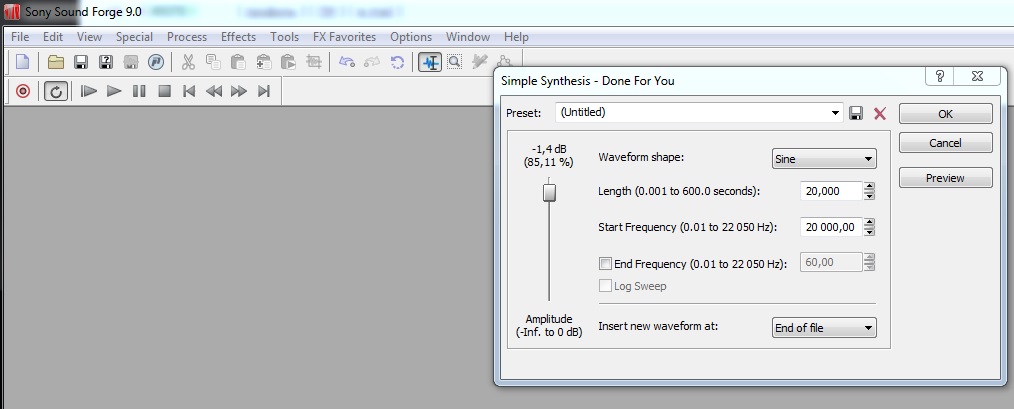The height and width of the screenshot is (409, 1014).
Task: Undo the last action with Undo icon
Action: [347, 62]
